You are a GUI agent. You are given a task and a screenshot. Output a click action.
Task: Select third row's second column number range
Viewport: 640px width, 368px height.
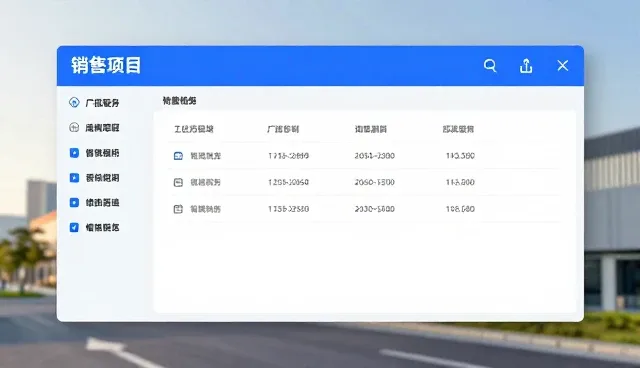coord(288,209)
